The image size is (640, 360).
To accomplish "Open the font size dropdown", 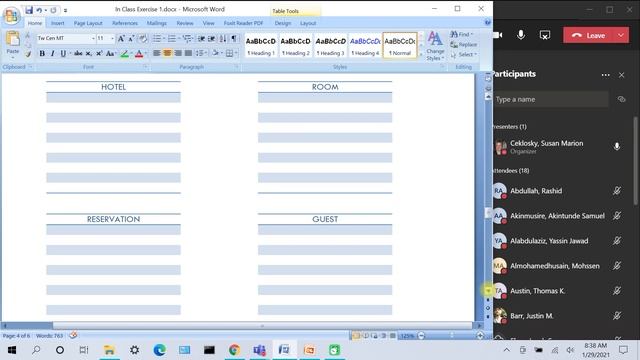I will [112, 38].
